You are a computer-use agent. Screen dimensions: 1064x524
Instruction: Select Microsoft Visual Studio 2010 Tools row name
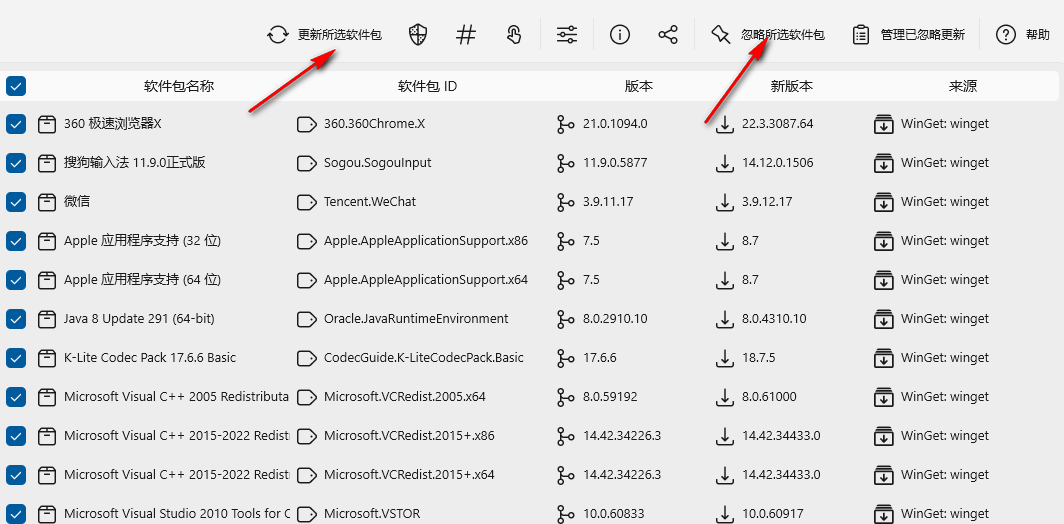point(176,514)
